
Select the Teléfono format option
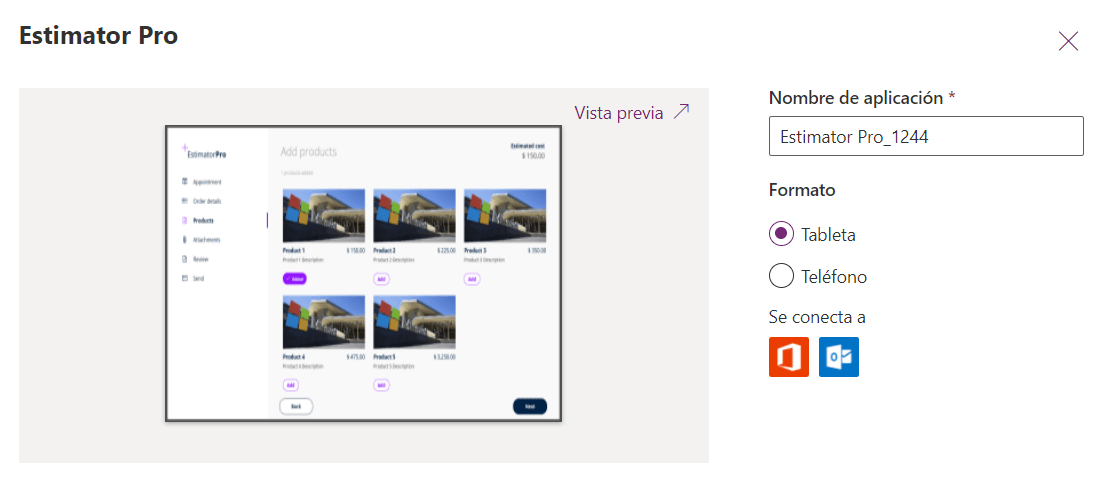[781, 275]
